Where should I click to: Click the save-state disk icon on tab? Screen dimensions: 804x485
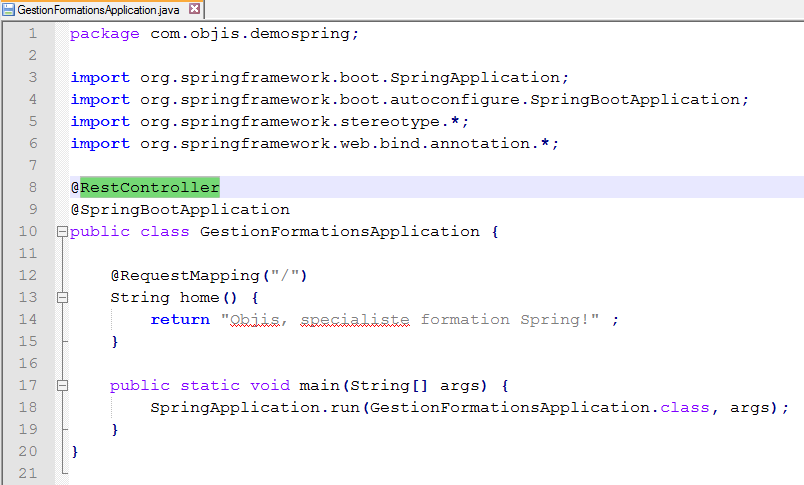pyautogui.click(x=8, y=10)
